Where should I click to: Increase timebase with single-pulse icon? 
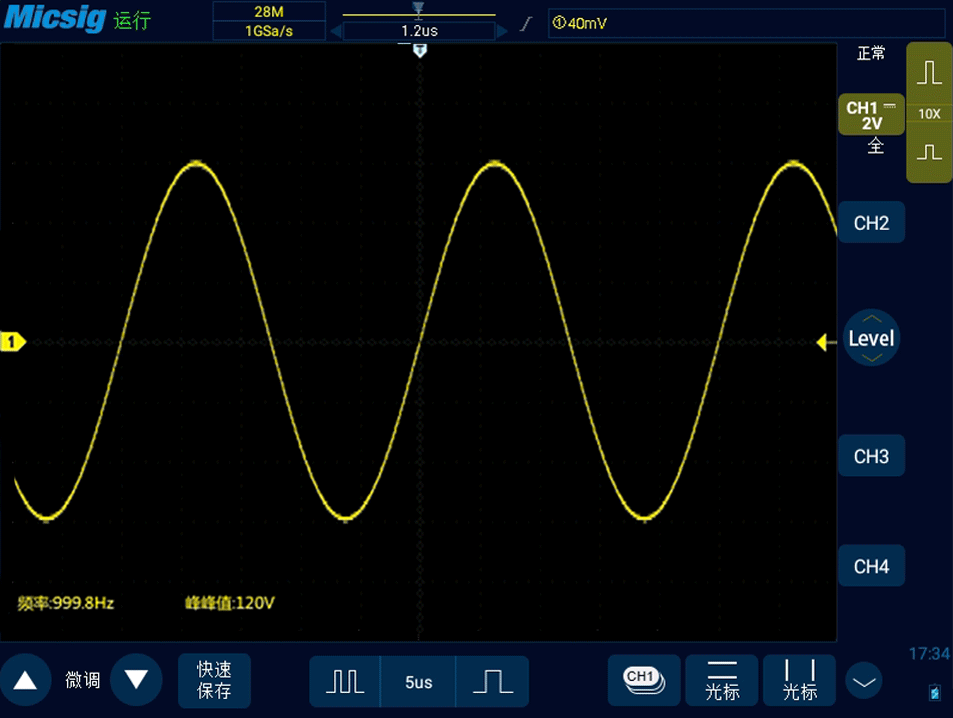492,682
